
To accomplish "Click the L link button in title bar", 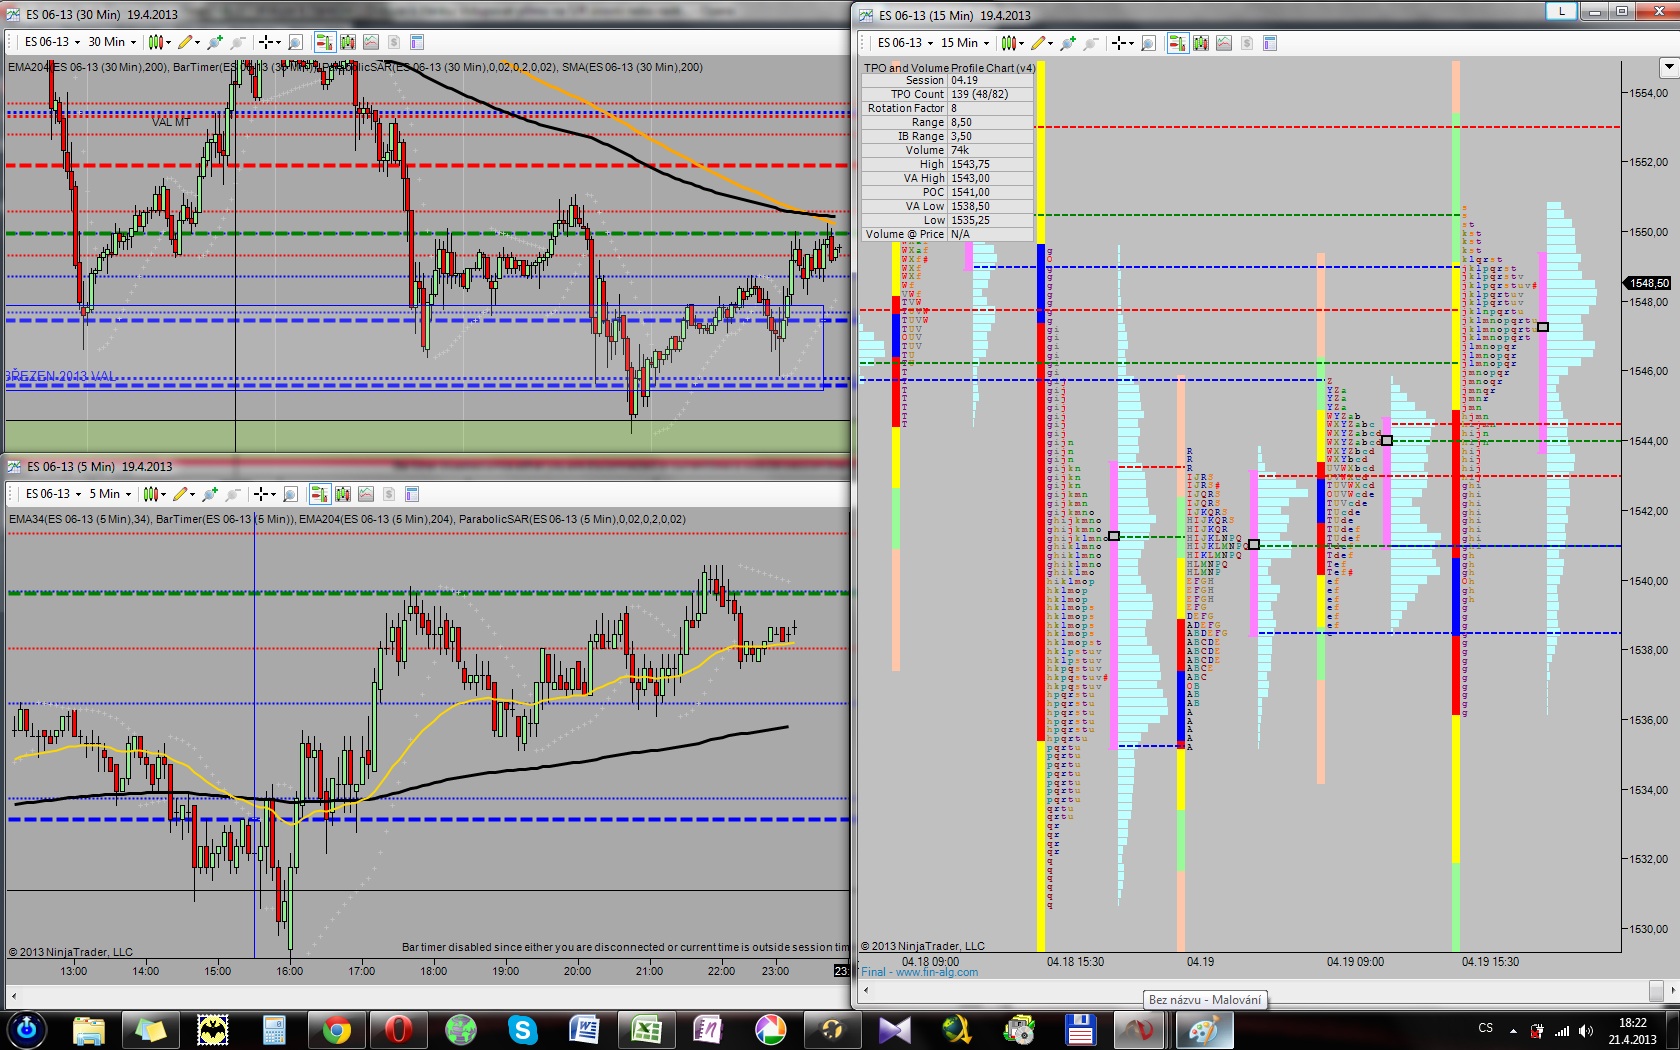I will [1561, 12].
